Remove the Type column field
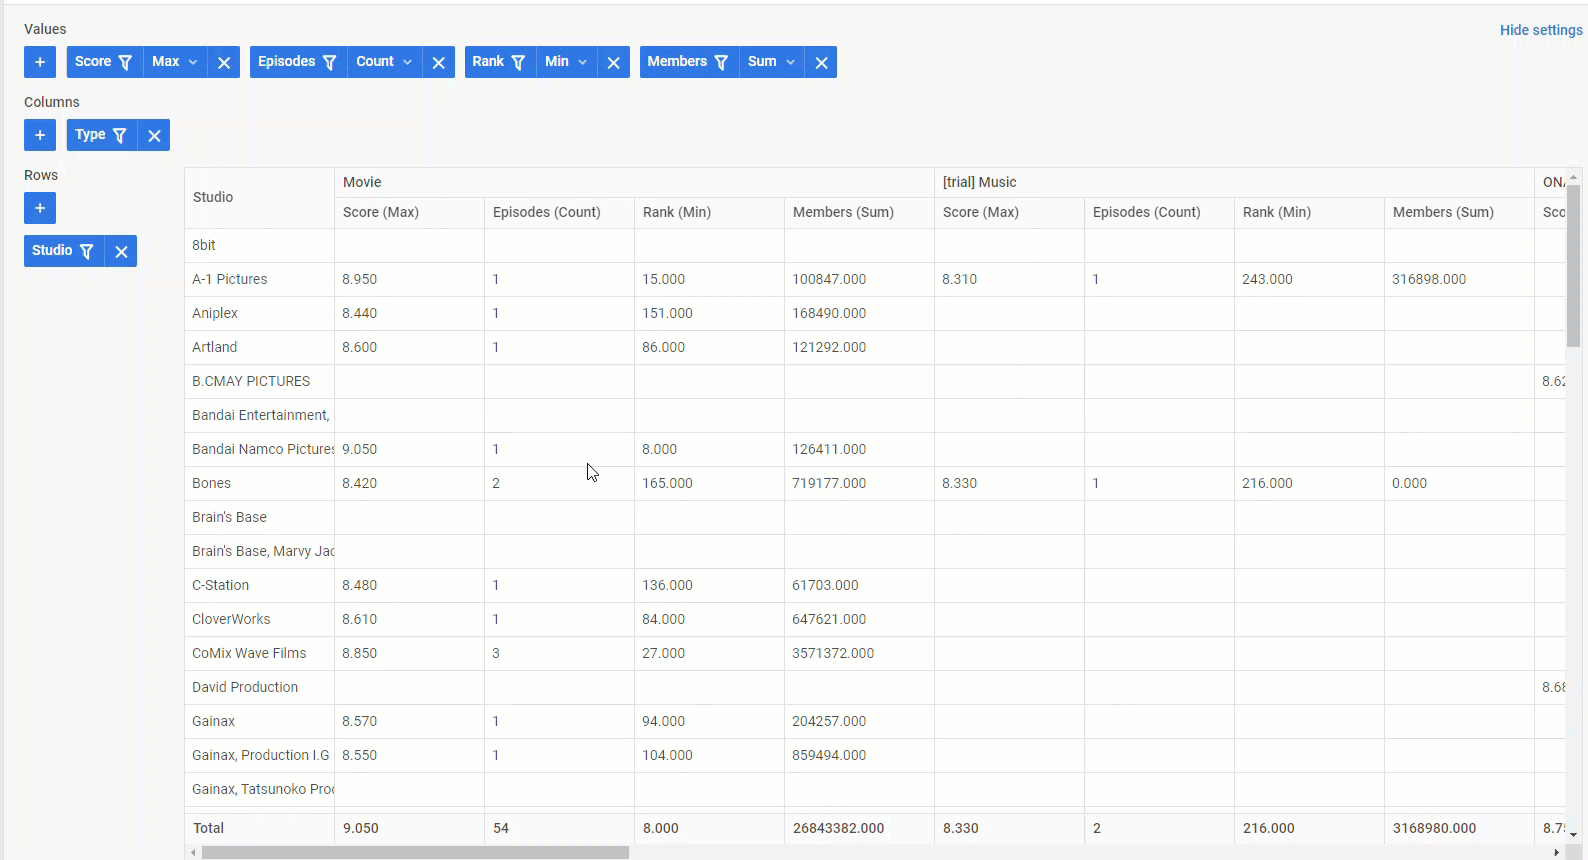 154,135
